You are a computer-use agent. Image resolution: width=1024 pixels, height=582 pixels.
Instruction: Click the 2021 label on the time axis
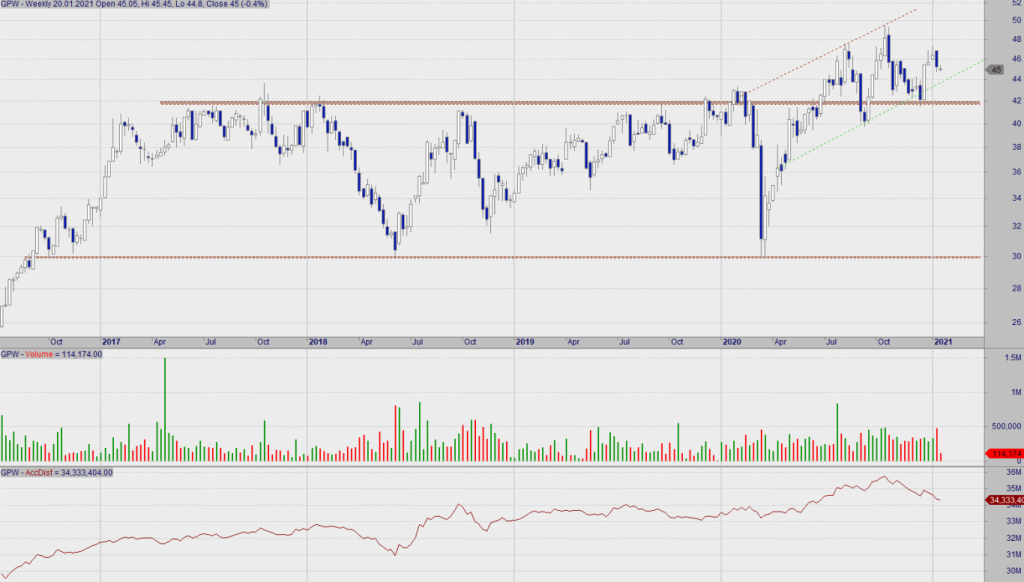click(x=942, y=342)
